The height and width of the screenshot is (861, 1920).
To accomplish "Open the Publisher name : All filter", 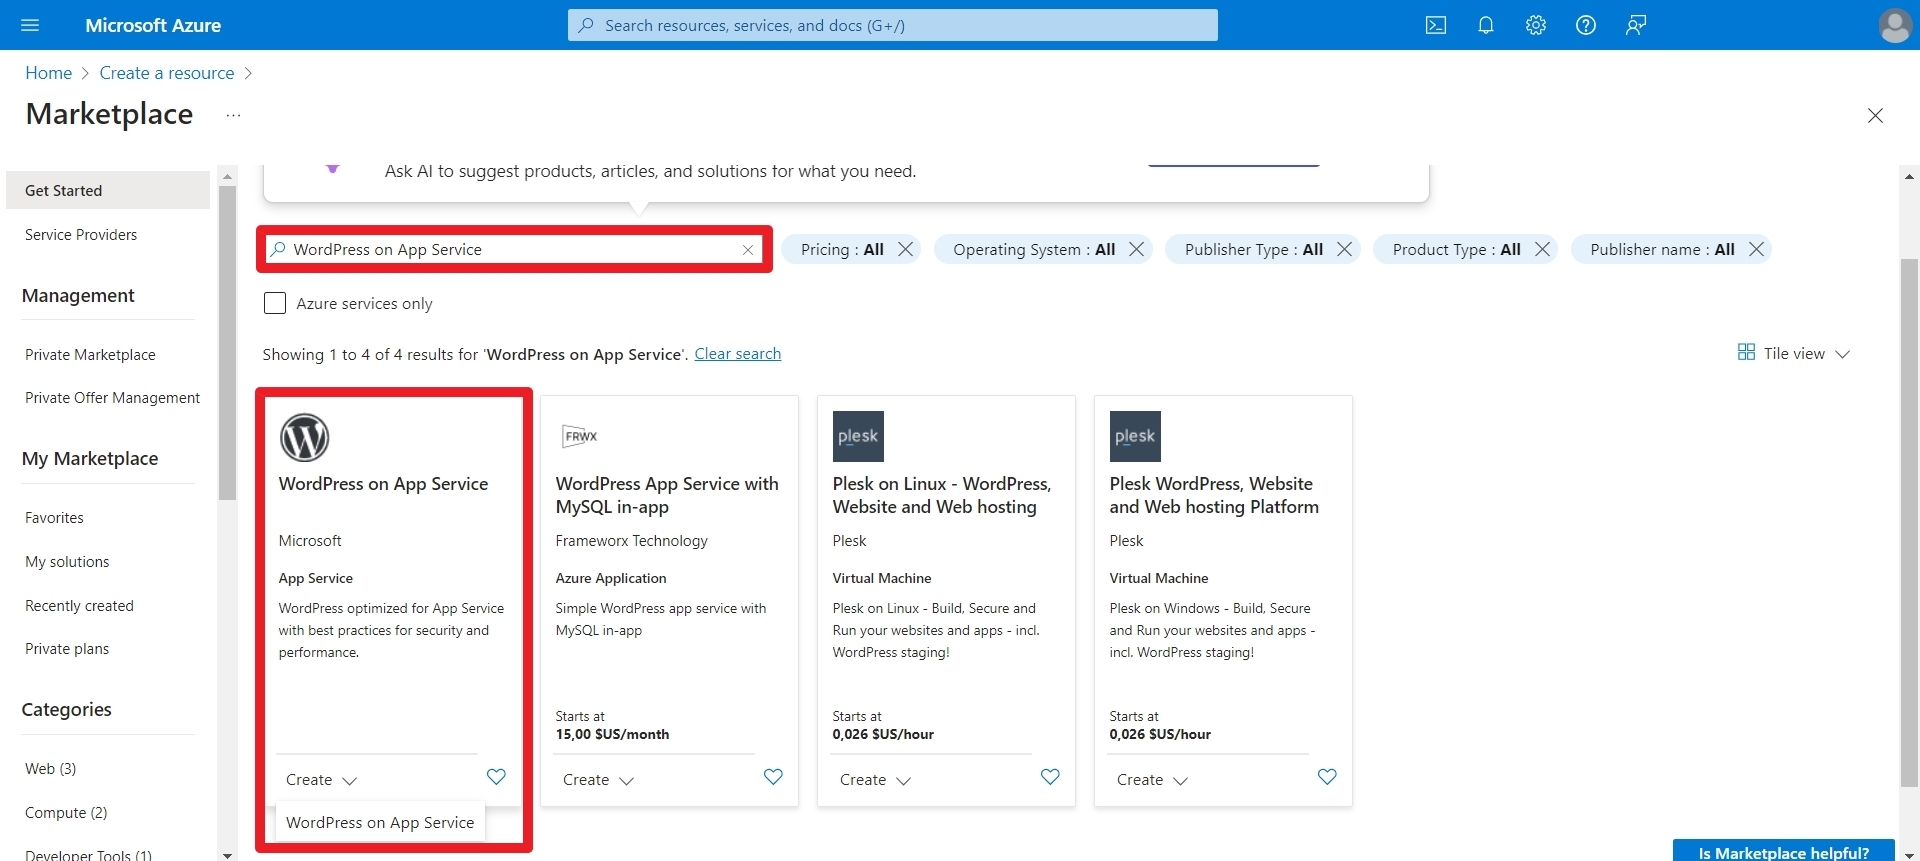I will coord(1662,249).
